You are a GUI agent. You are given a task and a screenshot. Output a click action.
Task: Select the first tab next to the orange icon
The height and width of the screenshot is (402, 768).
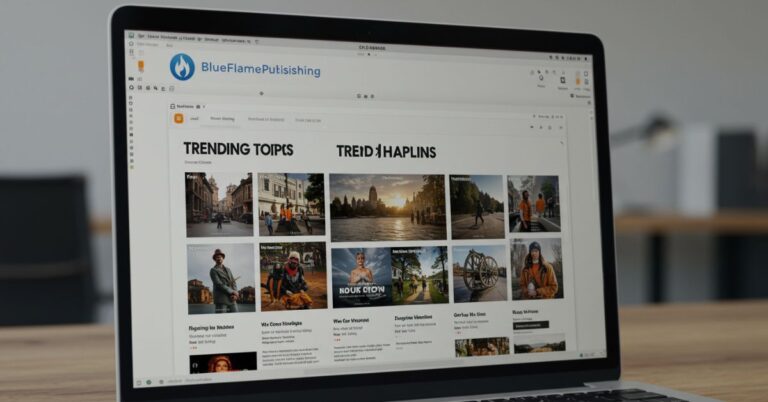pyautogui.click(x=195, y=118)
